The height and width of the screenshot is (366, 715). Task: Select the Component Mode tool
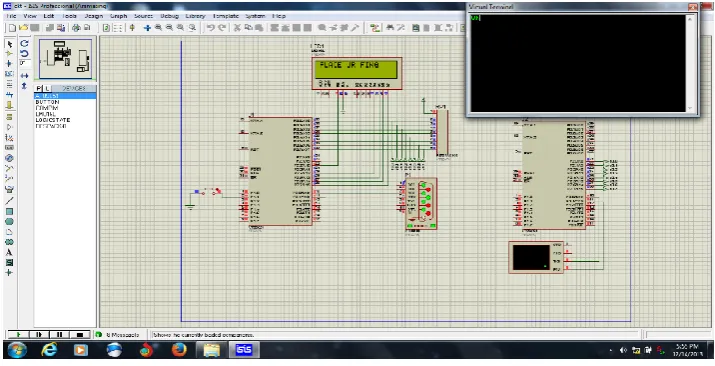(x=9, y=54)
